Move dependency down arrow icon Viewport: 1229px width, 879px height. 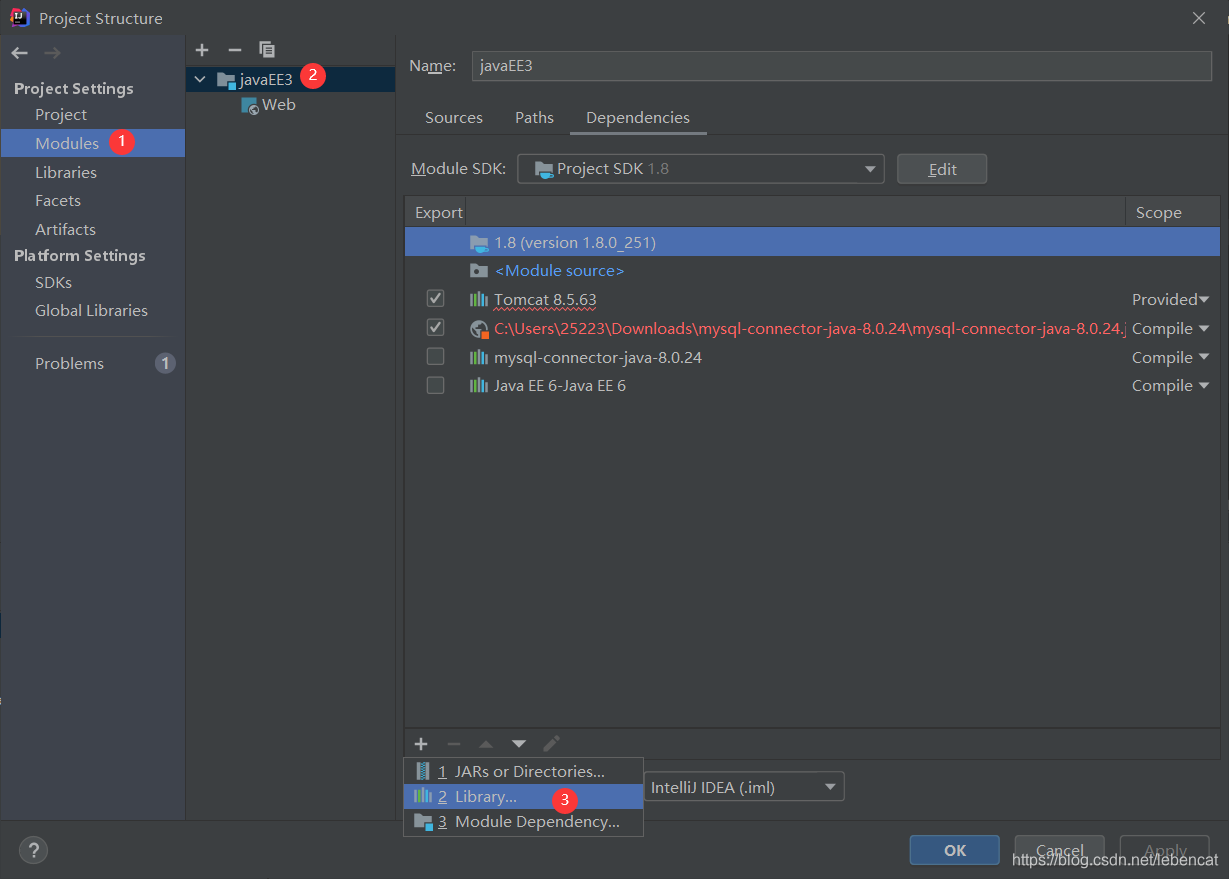pos(519,744)
